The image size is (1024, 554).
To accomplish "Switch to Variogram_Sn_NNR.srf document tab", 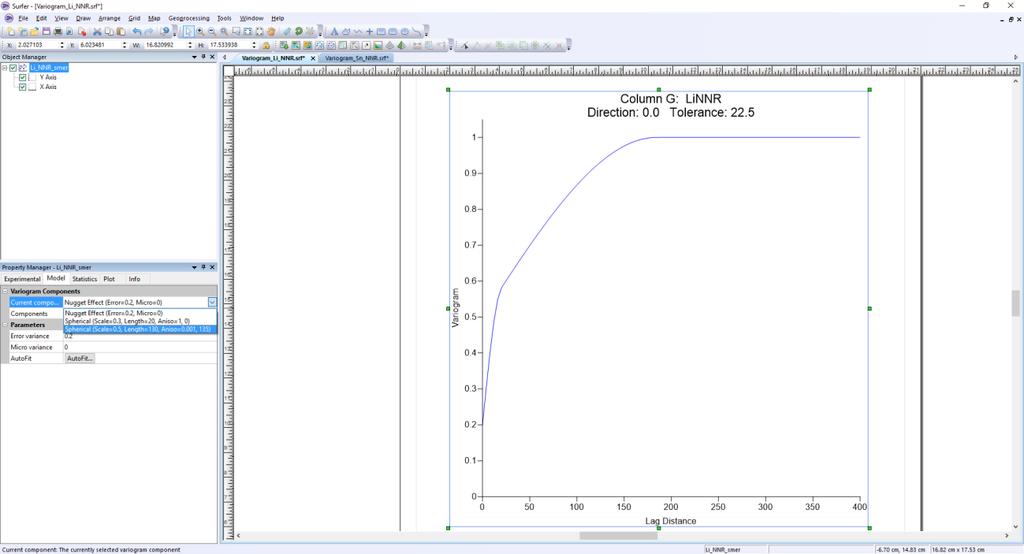I will tap(357, 58).
